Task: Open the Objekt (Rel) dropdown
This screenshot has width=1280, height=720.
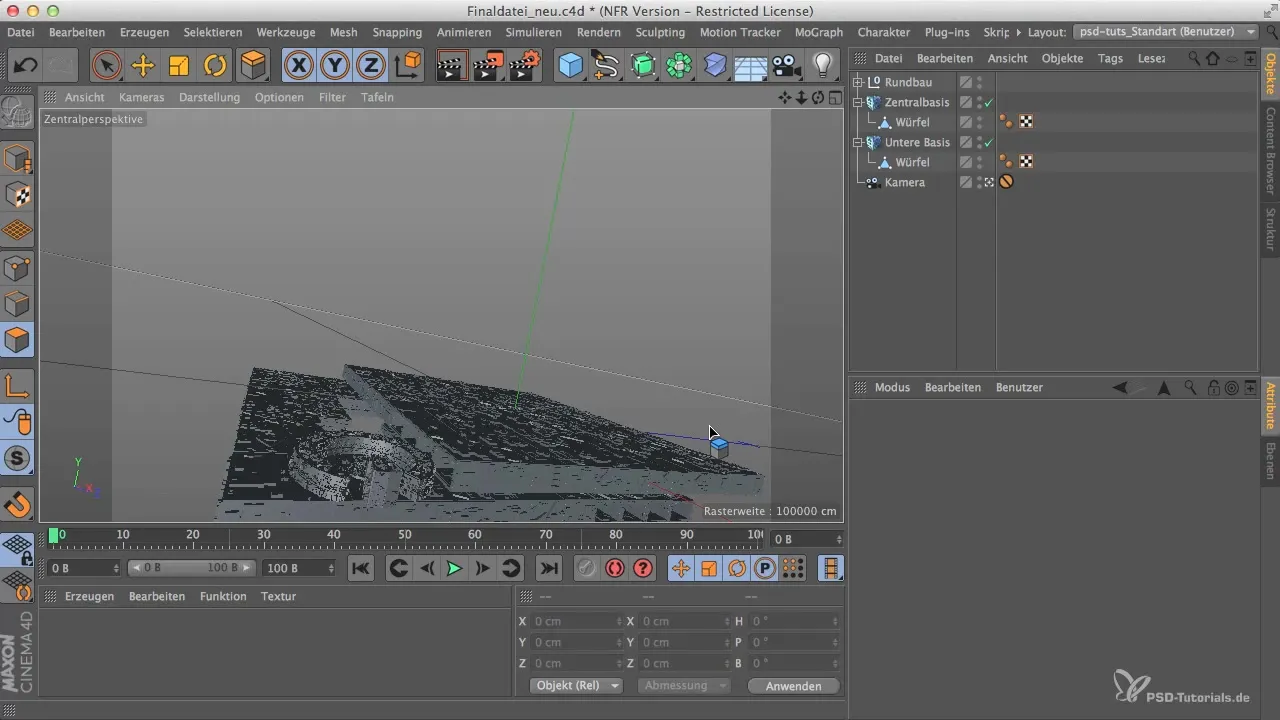Action: [x=575, y=686]
